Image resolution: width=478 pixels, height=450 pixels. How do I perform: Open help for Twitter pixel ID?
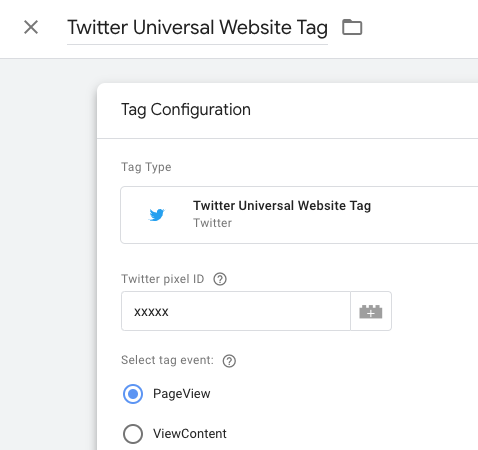click(220, 279)
